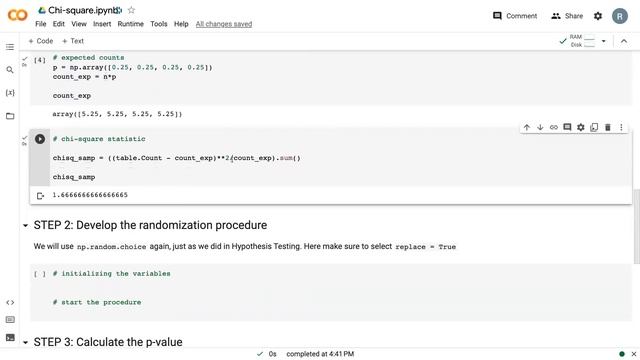Image resolution: width=640 pixels, height=360 pixels.
Task: Collapse the header toolbar with chevron
Action: (x=624, y=41)
